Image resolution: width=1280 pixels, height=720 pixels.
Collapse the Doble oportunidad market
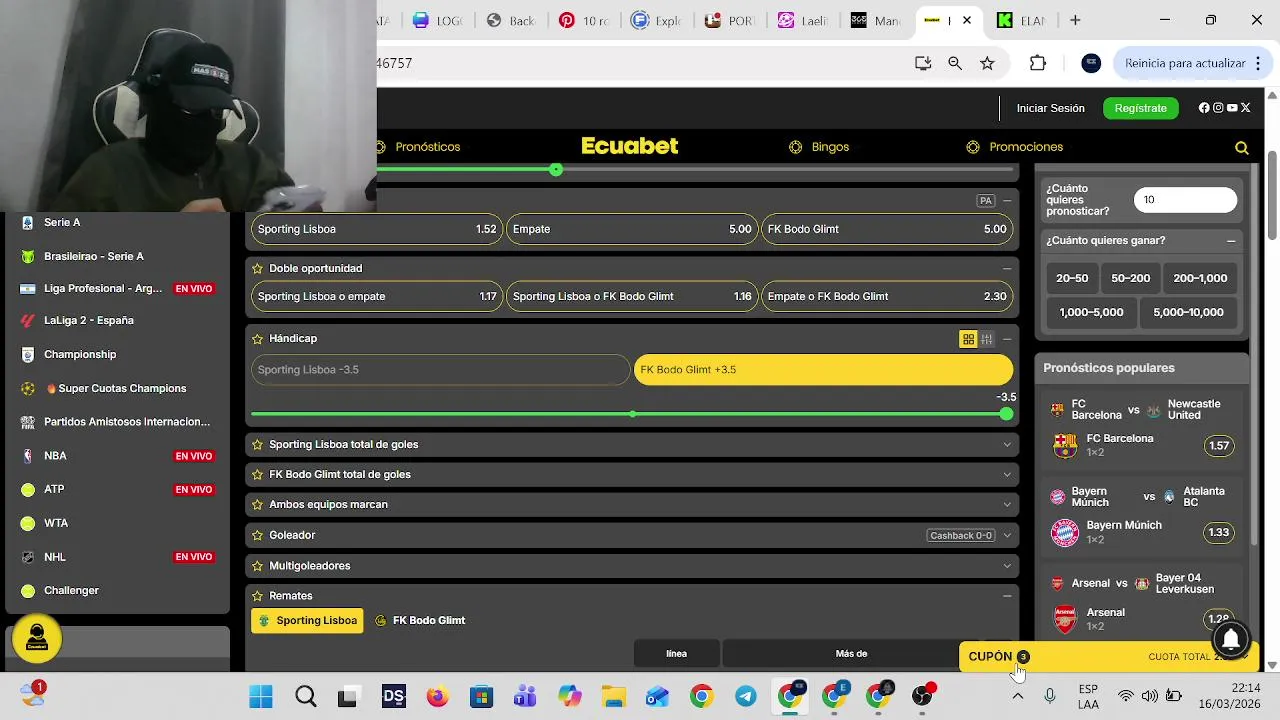point(1007,268)
